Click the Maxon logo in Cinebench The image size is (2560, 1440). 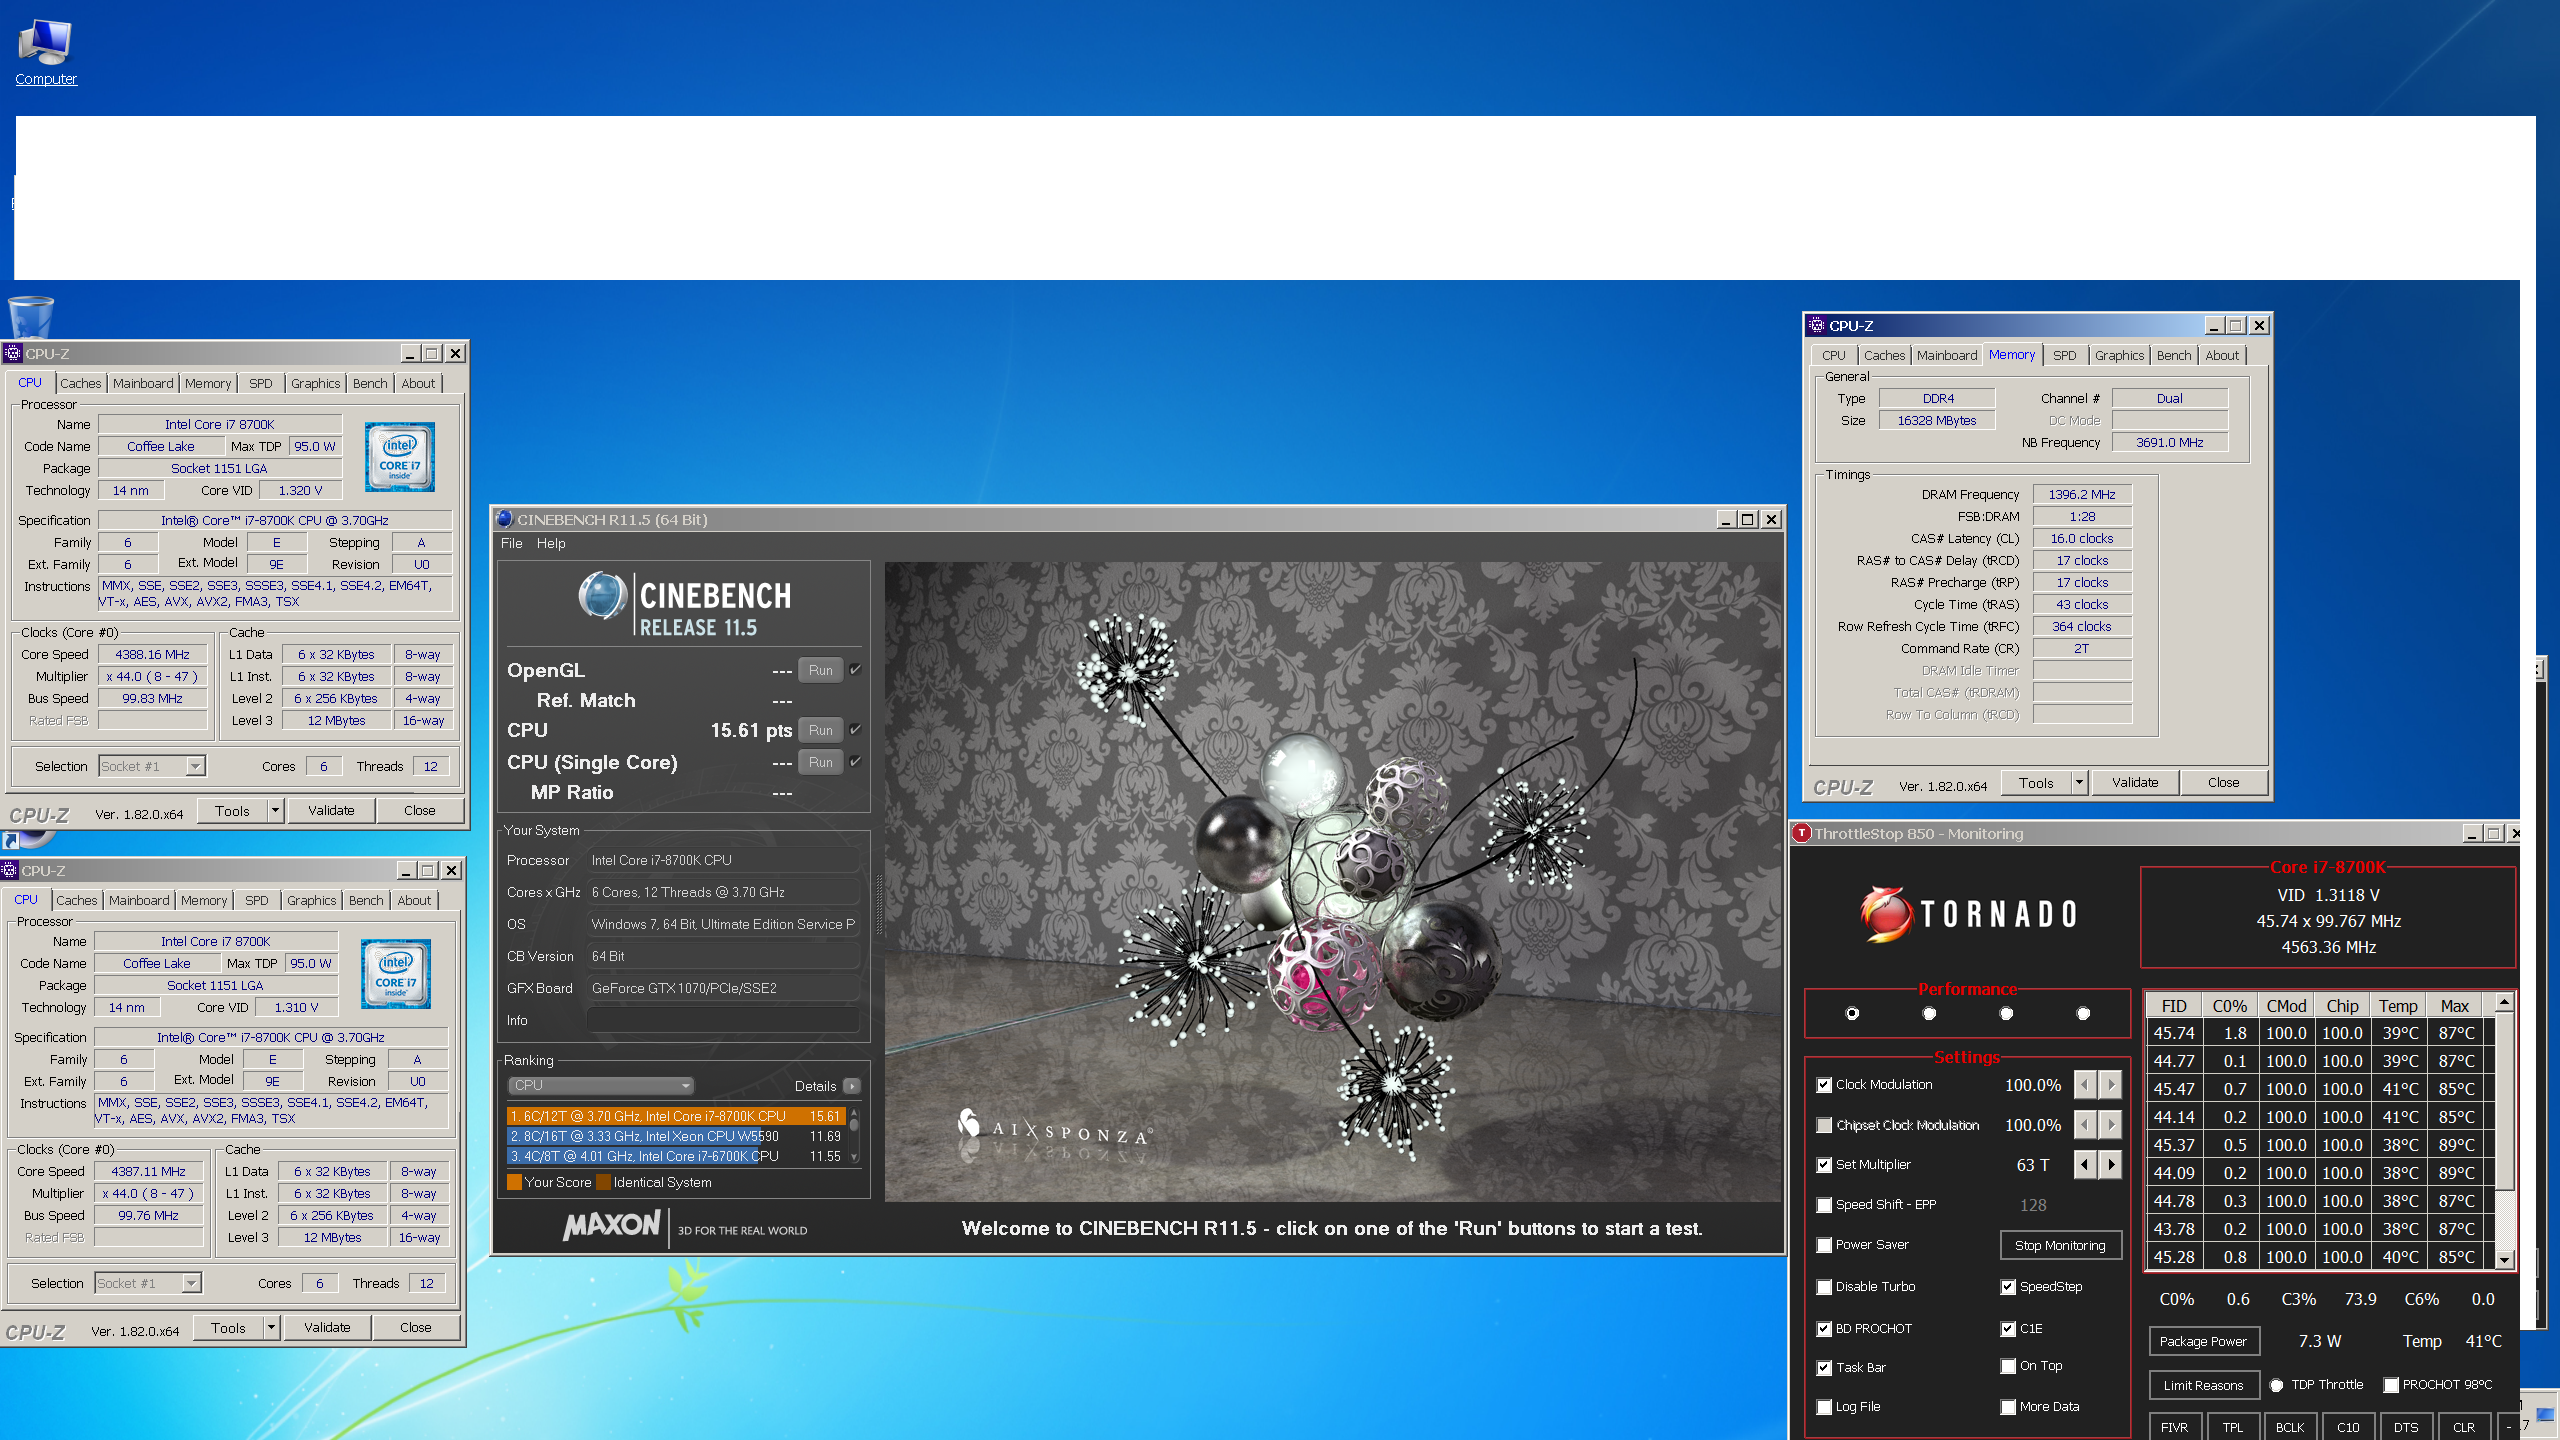coord(612,1226)
